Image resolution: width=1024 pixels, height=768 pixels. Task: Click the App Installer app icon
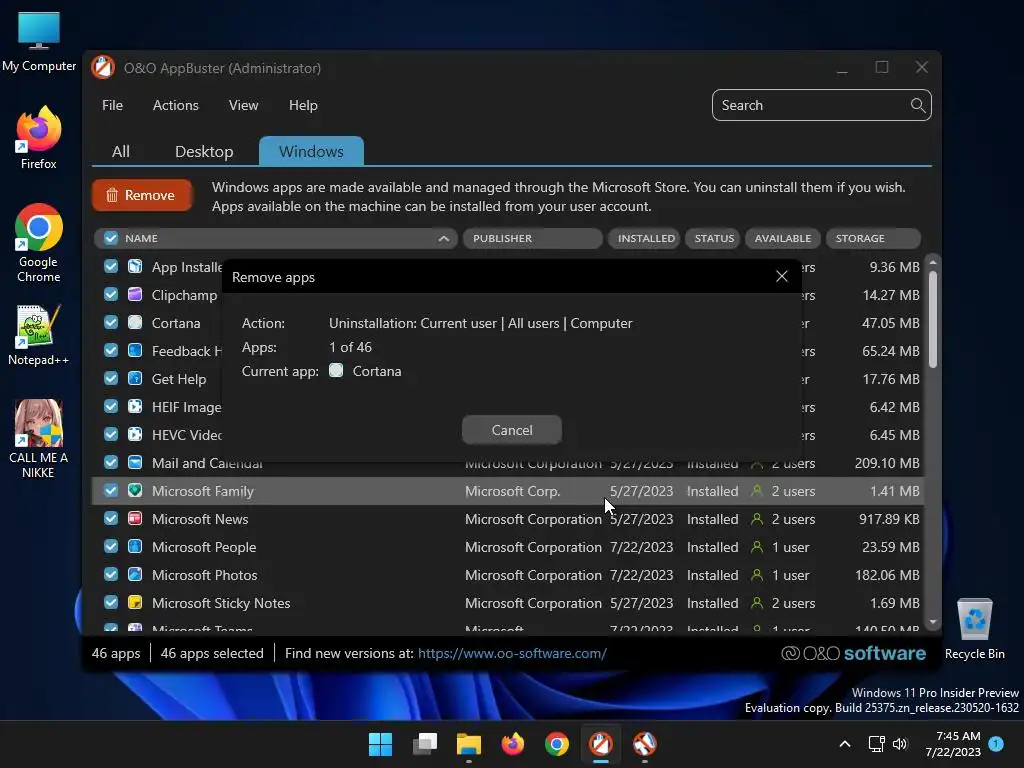click(135, 266)
